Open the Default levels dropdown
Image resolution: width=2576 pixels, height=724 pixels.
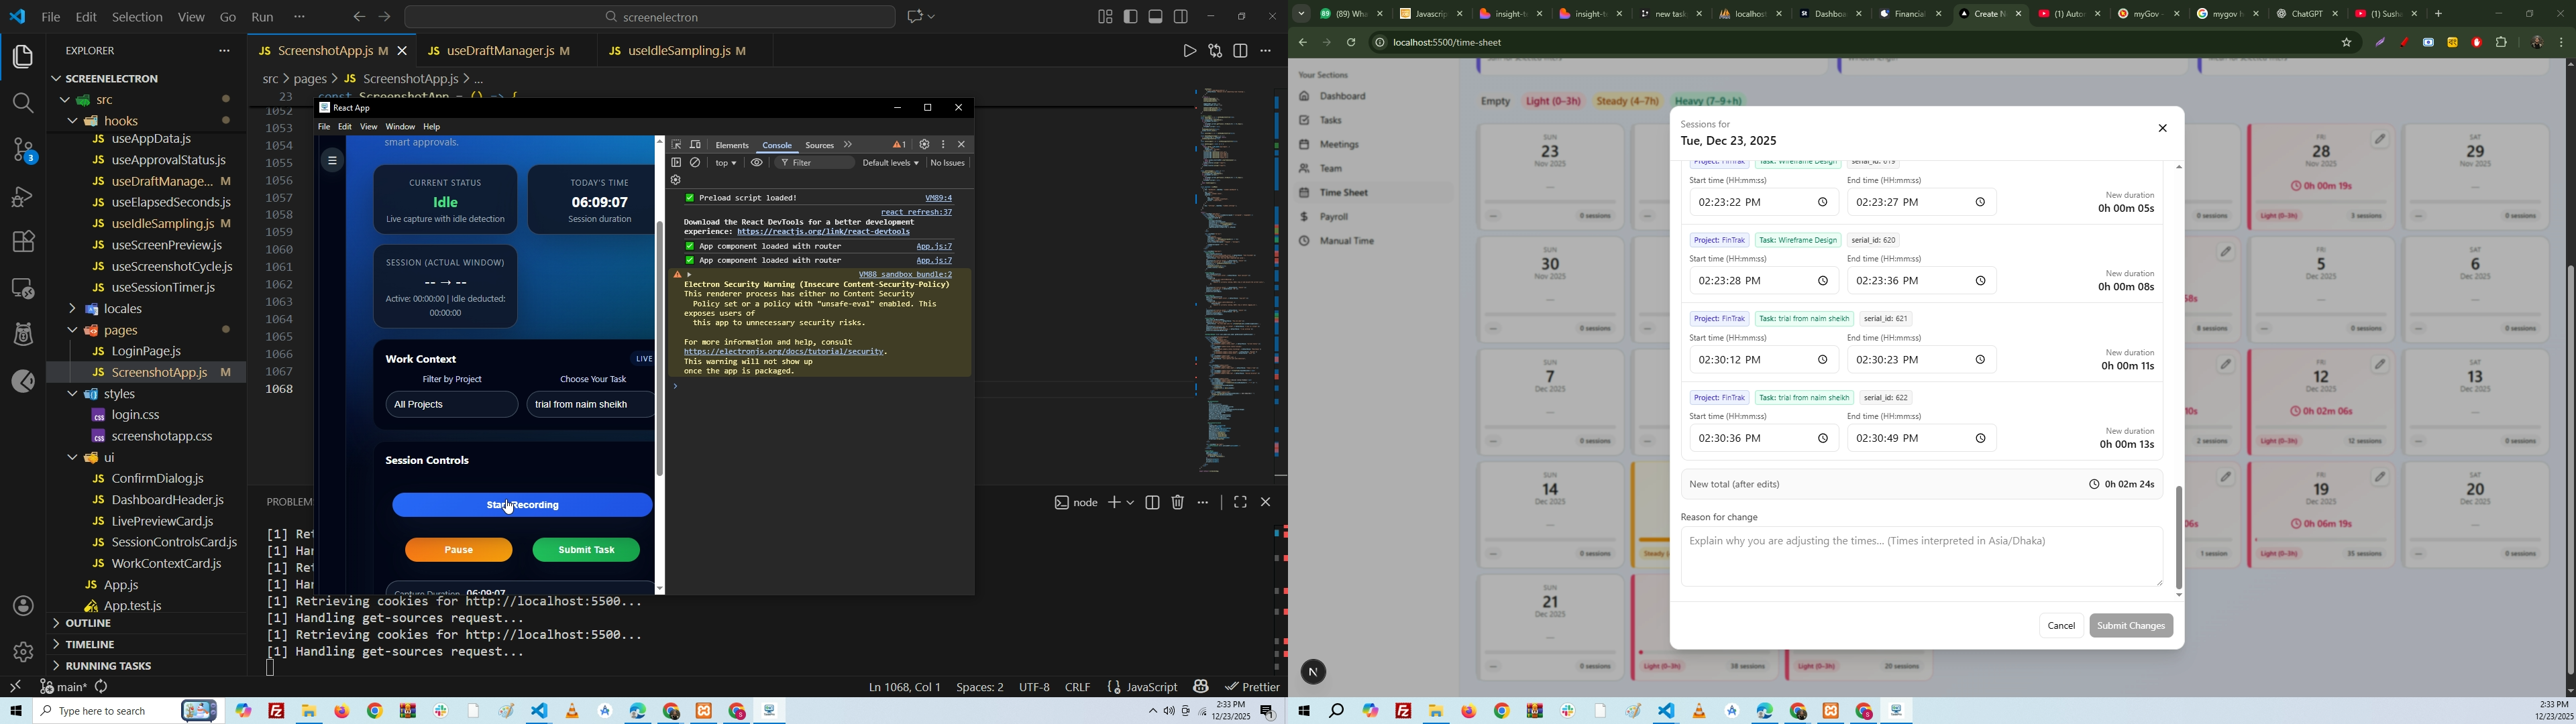tap(890, 163)
